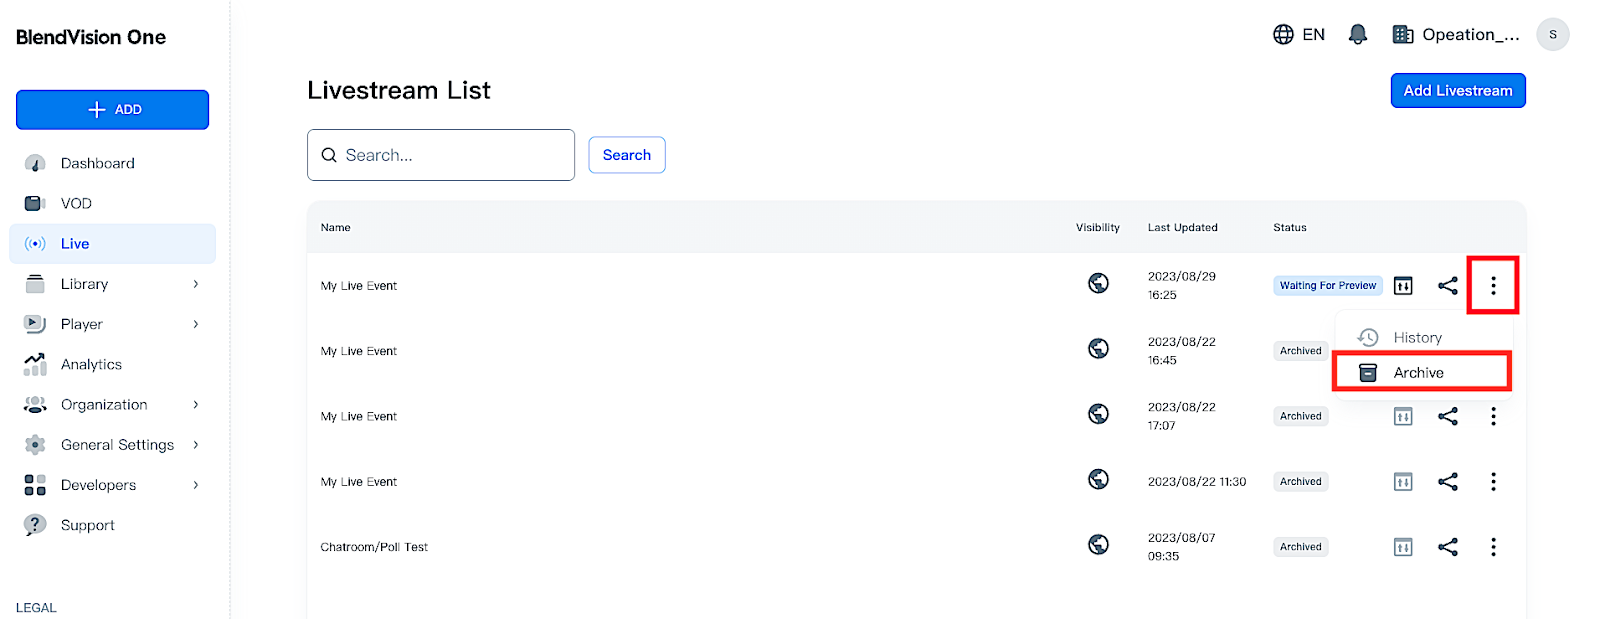Click the blue ADD button

pos(112,110)
